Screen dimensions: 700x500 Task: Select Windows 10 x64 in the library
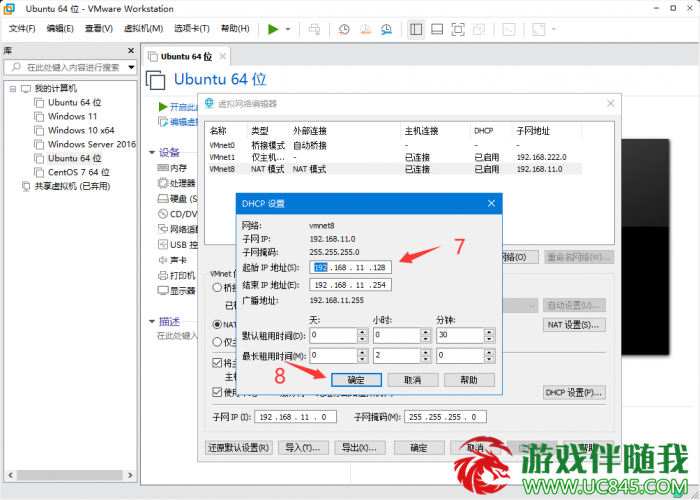point(81,130)
